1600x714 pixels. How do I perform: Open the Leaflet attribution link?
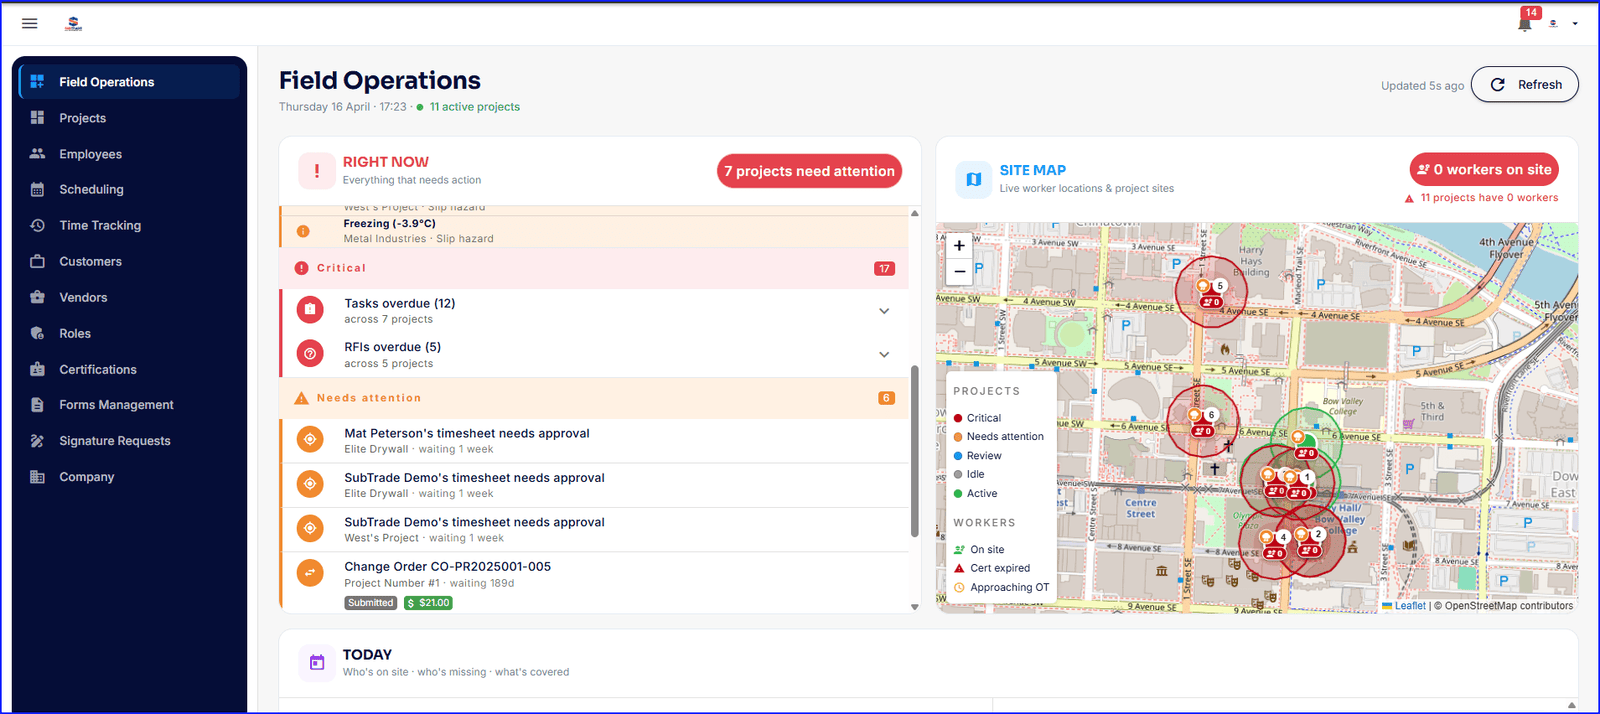[1409, 606]
